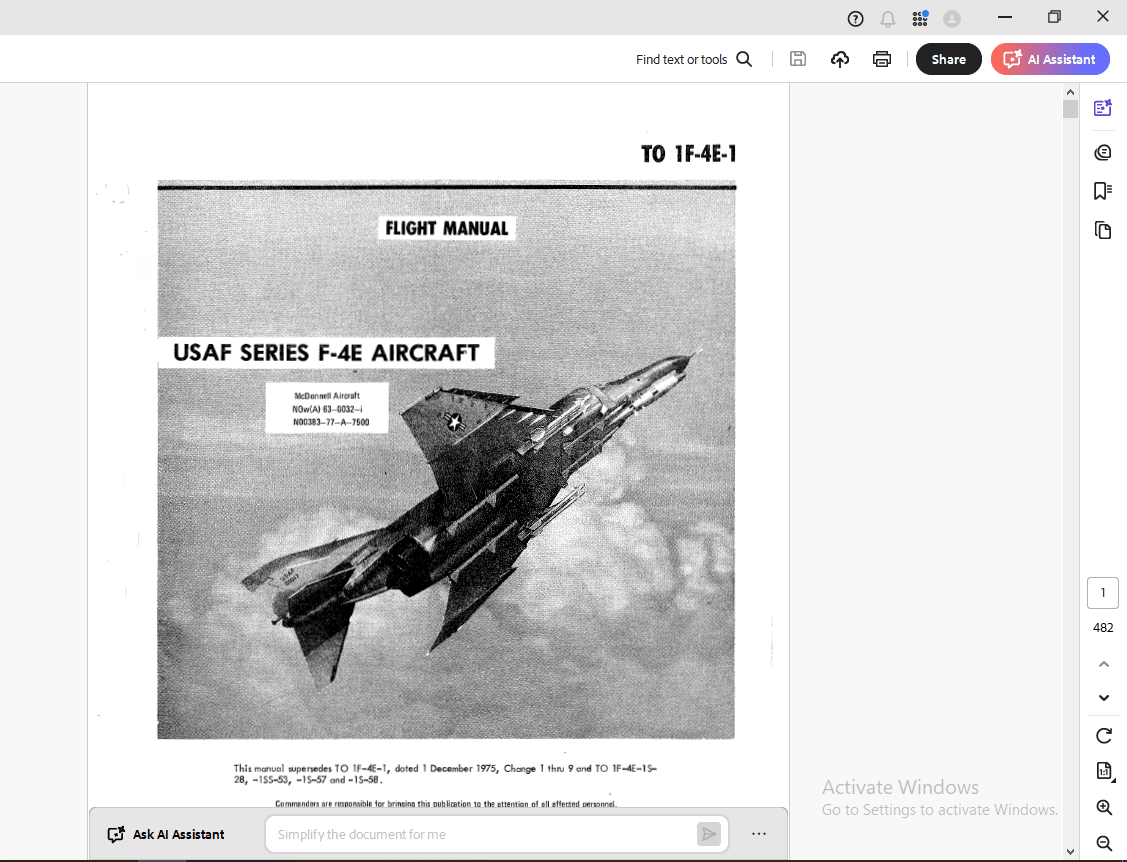Zoom out of the page
The image size is (1127, 862).
click(x=1103, y=842)
